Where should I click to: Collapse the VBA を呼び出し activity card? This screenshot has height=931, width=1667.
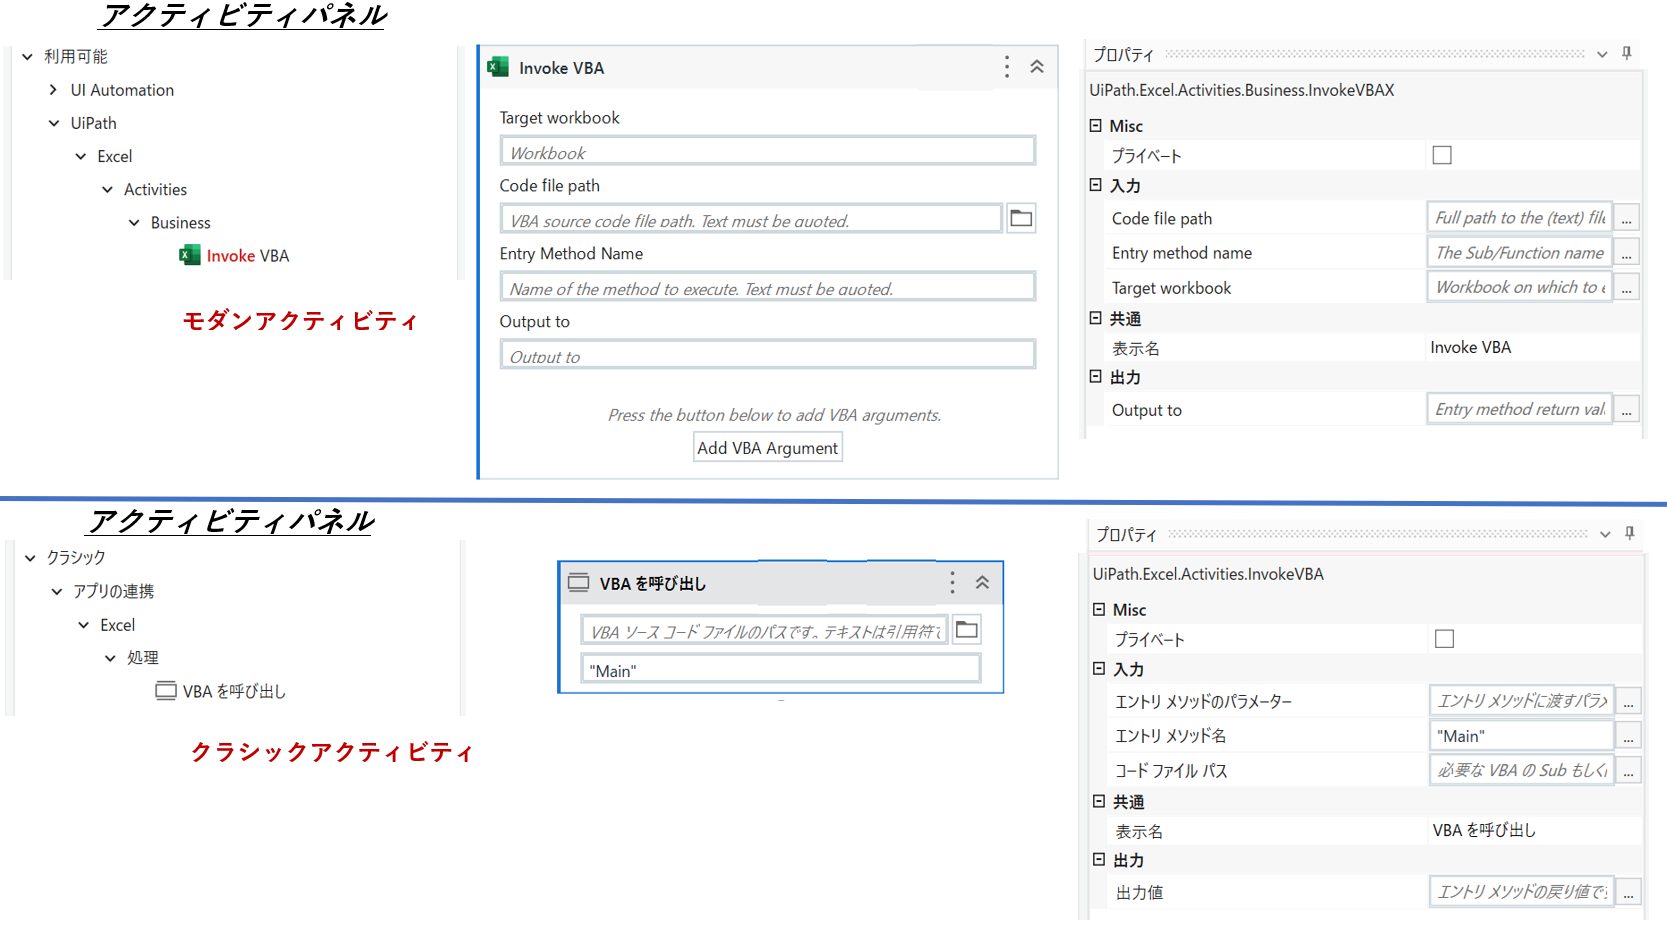(982, 582)
